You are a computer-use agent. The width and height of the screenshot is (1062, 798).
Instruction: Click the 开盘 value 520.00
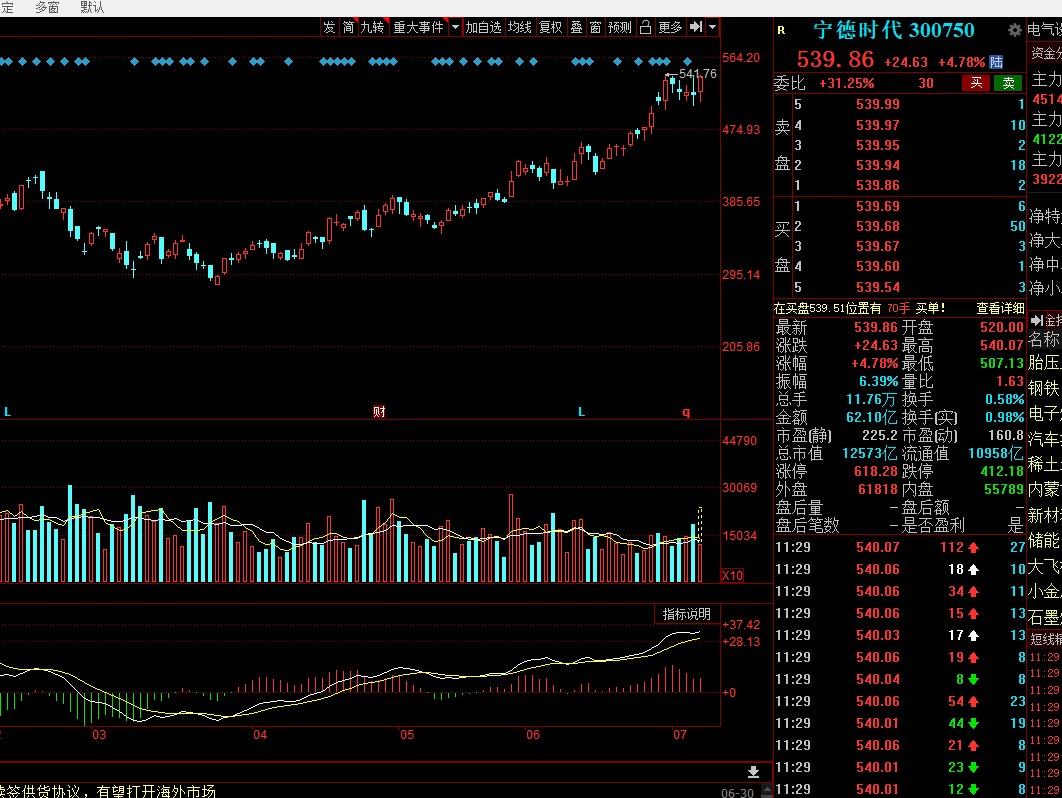pos(1002,327)
